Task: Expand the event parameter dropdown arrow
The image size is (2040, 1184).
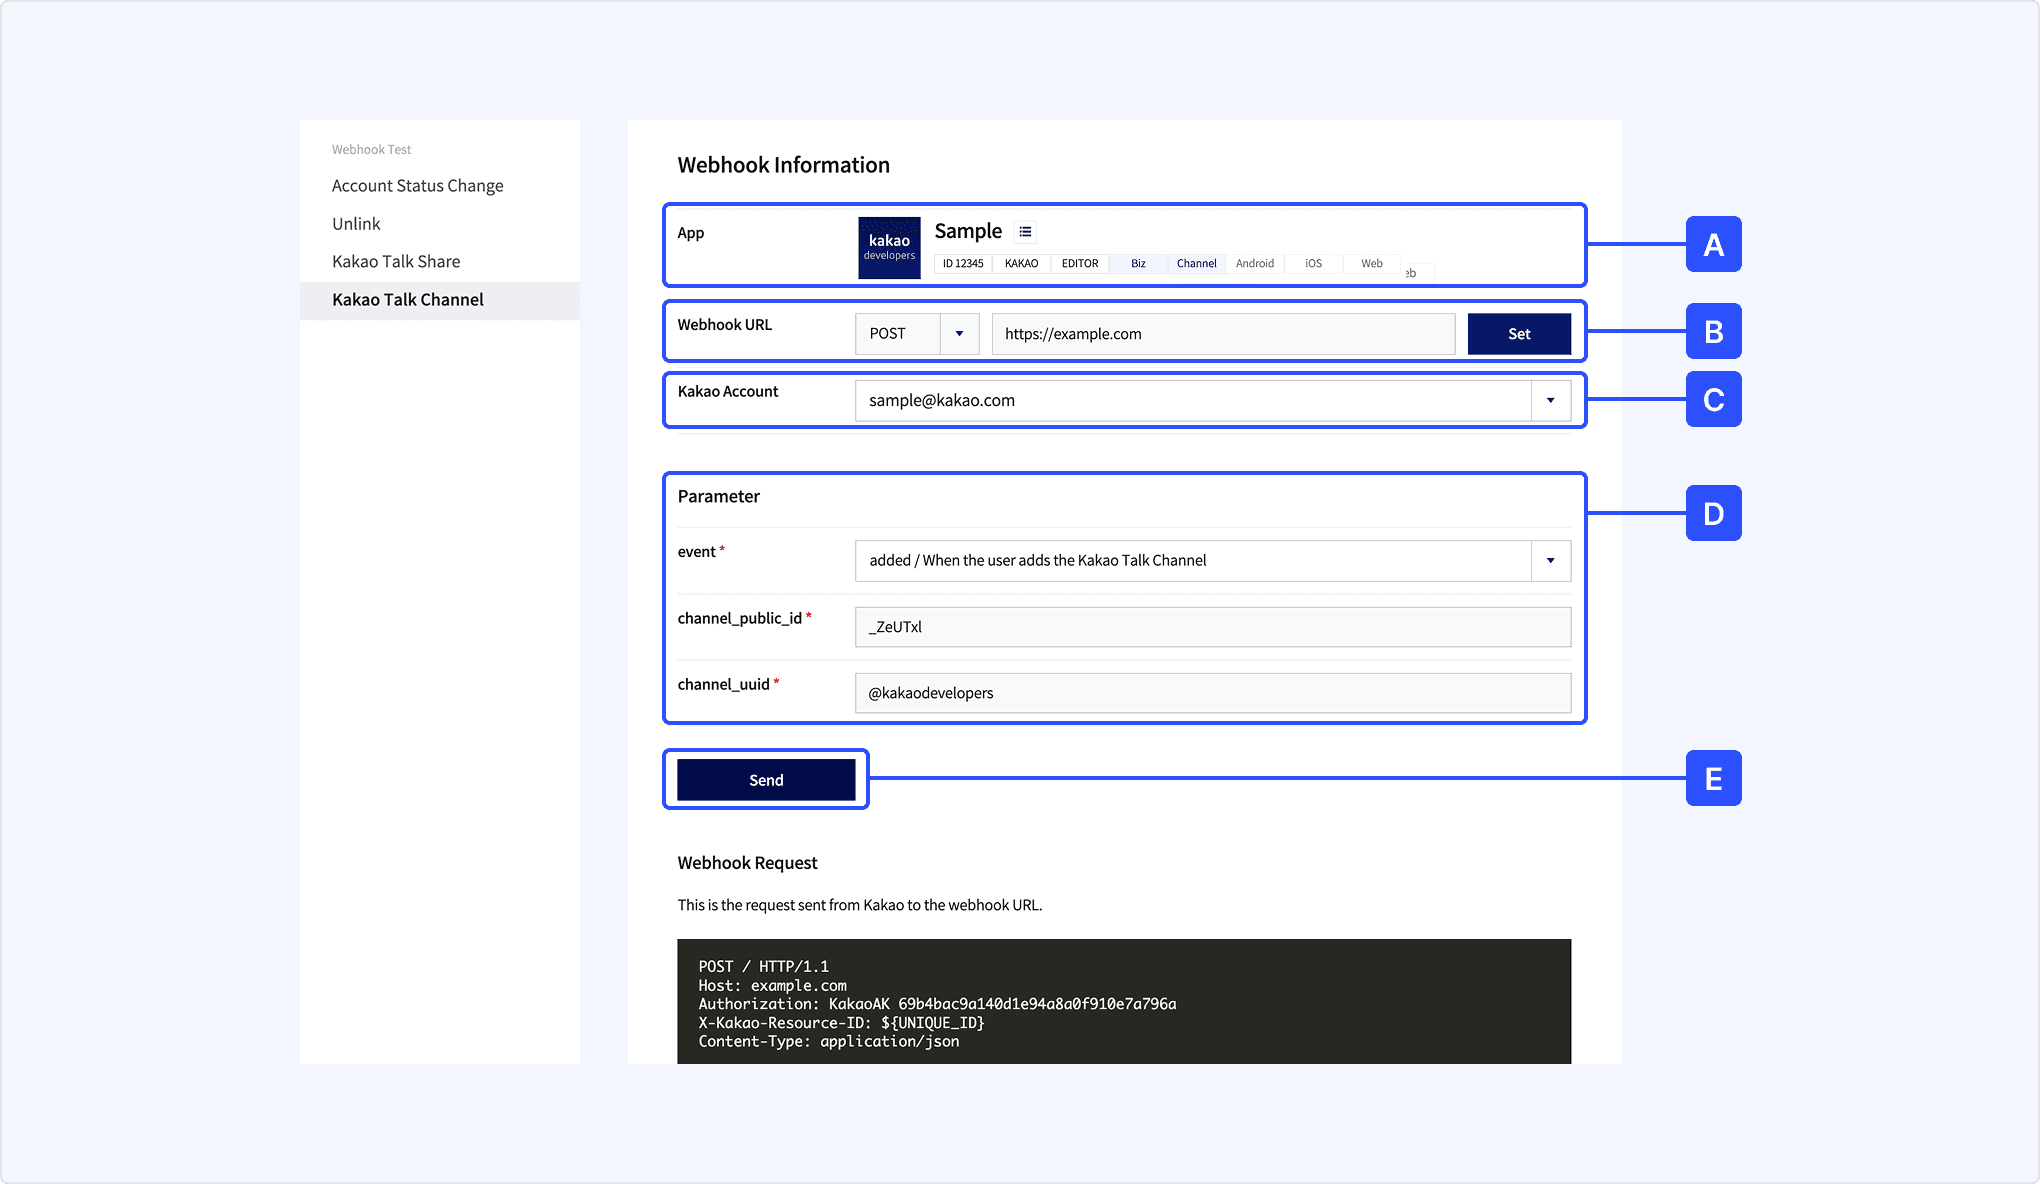Action: (1550, 560)
